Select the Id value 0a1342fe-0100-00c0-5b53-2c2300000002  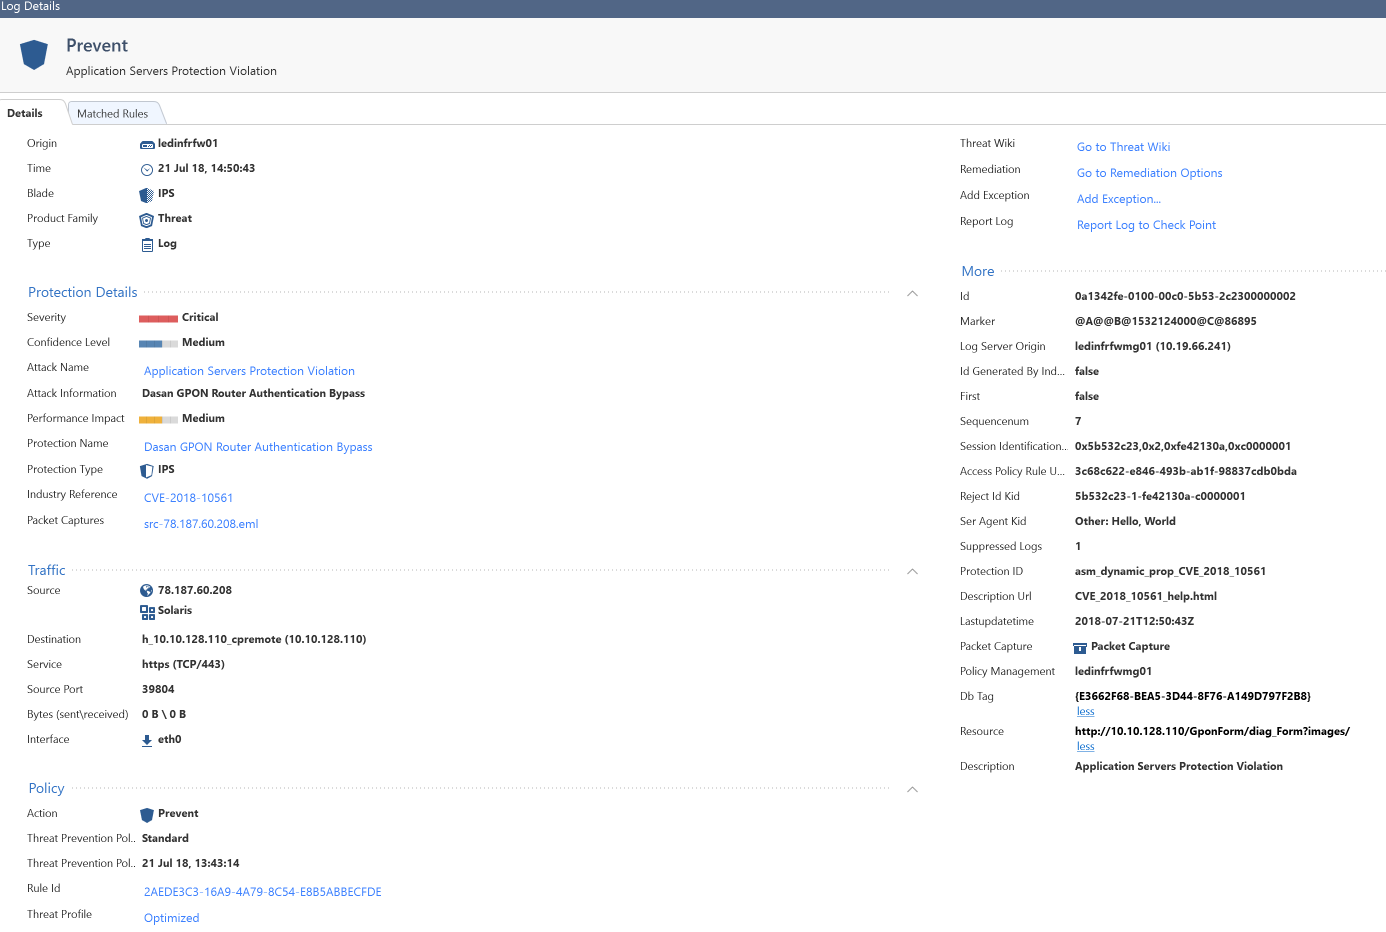[1185, 296]
